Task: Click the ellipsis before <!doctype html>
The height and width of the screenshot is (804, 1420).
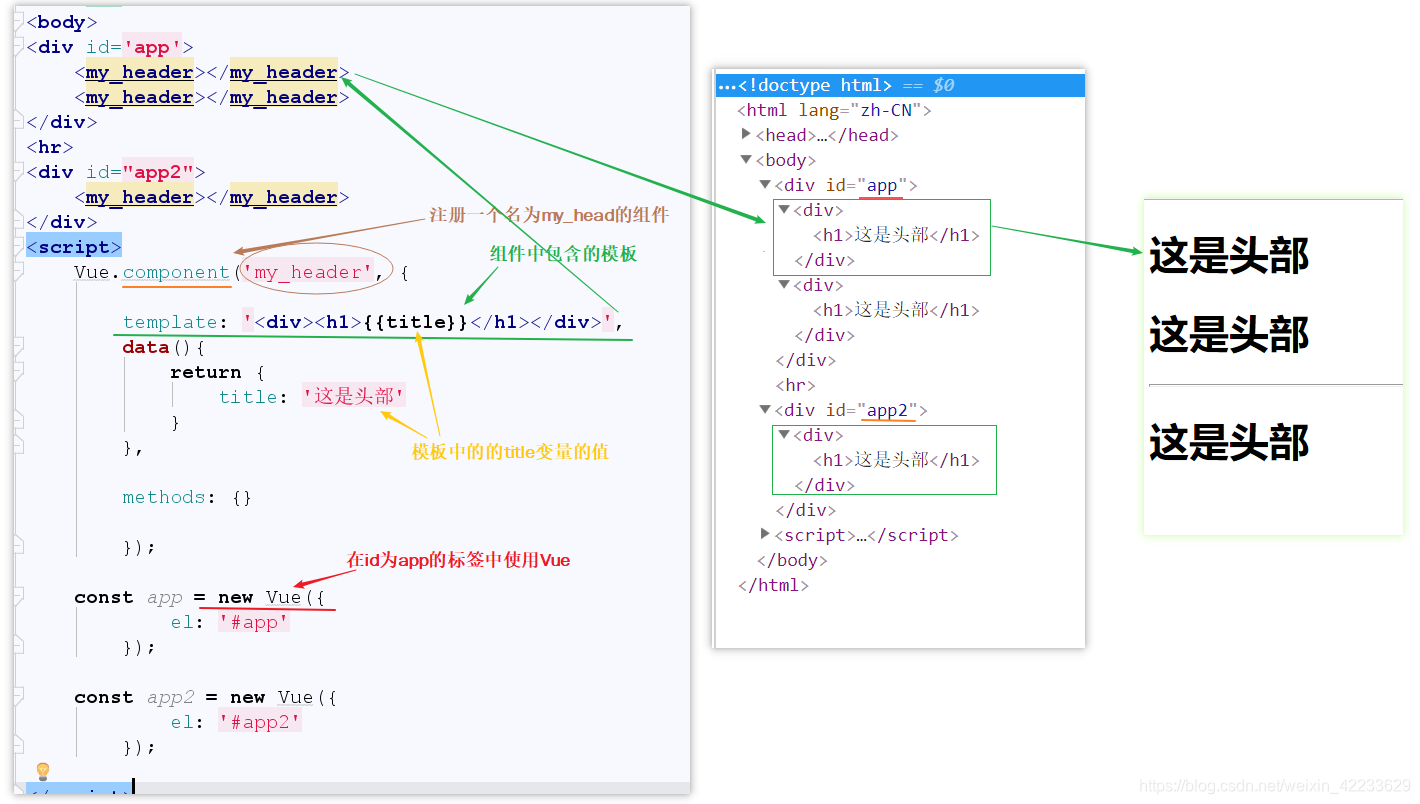Action: (727, 86)
